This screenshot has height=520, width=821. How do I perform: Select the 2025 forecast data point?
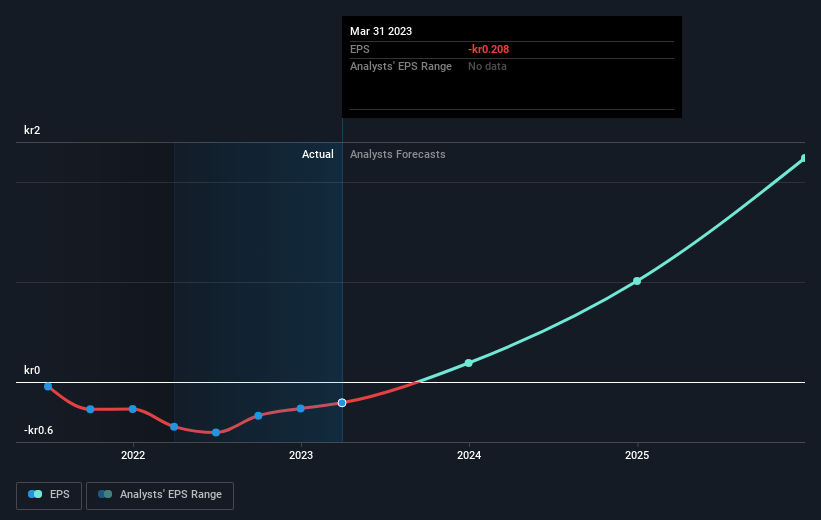point(637,281)
